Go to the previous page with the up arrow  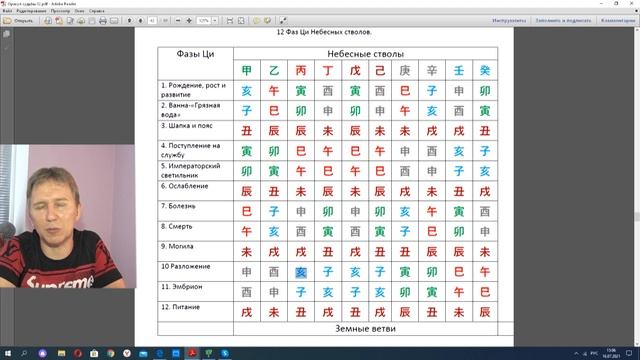coord(129,20)
